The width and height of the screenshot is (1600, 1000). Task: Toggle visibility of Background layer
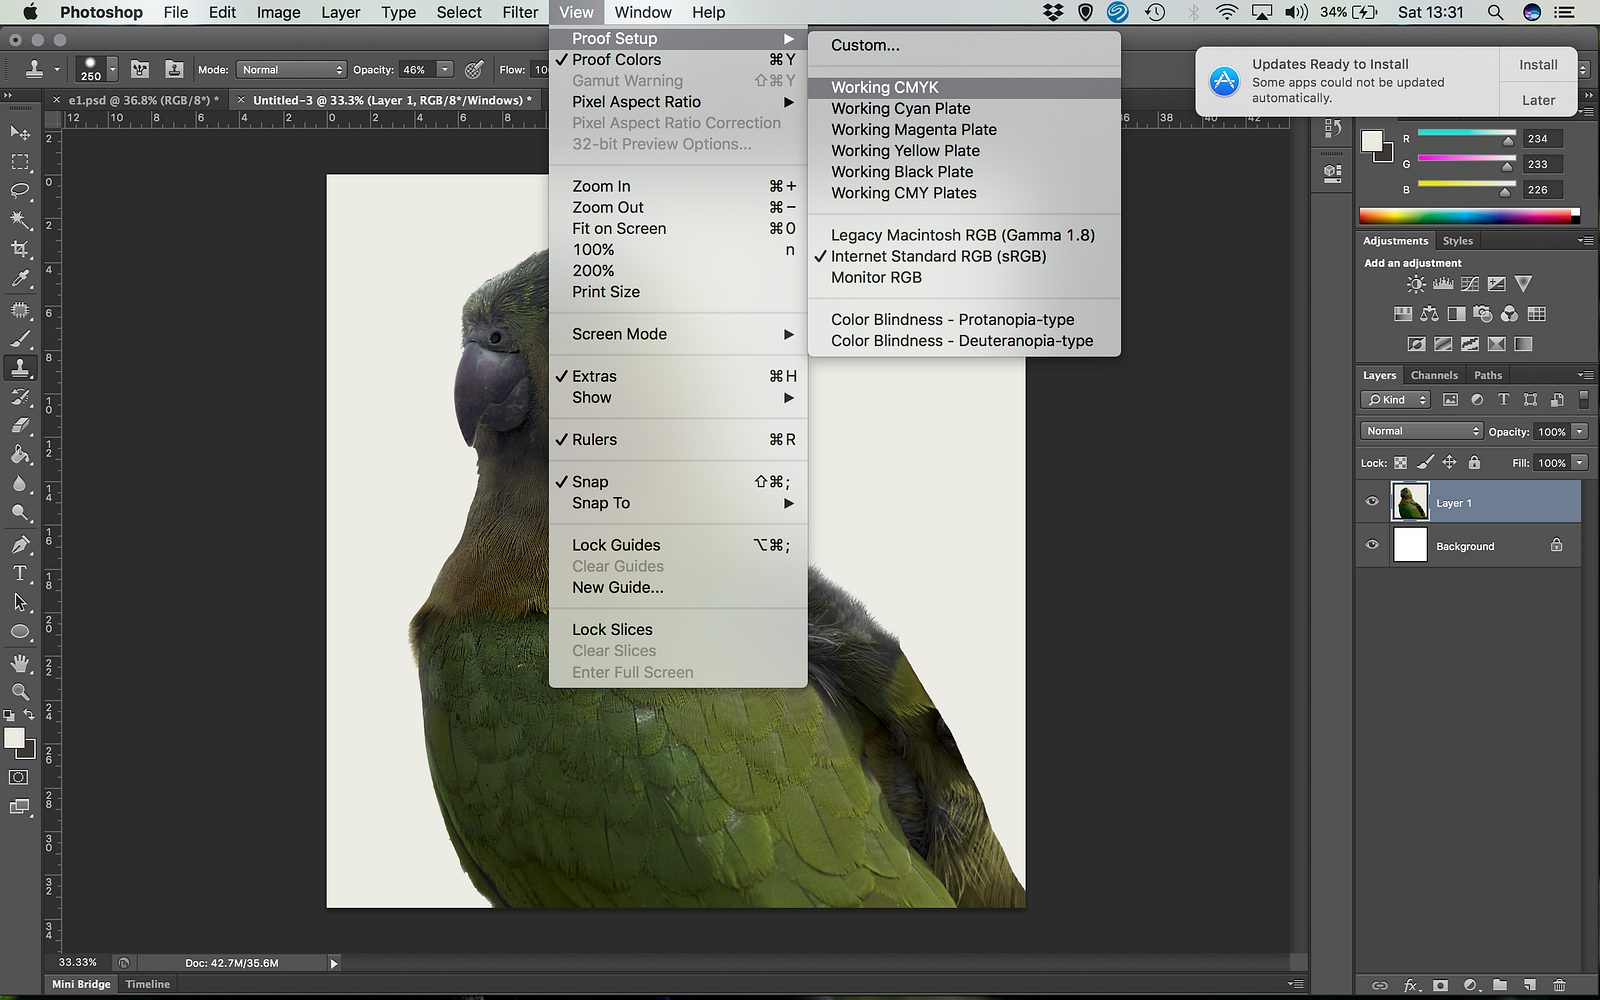(x=1372, y=545)
